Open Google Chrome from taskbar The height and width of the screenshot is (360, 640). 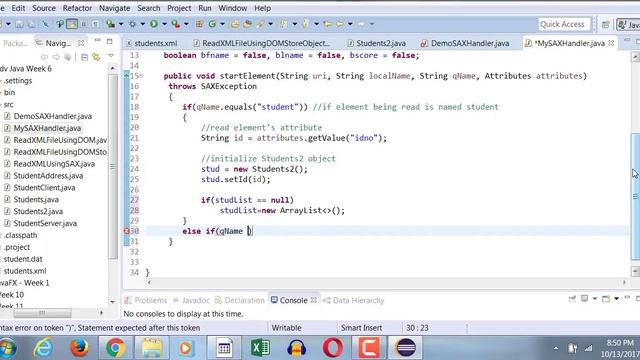click(116, 348)
